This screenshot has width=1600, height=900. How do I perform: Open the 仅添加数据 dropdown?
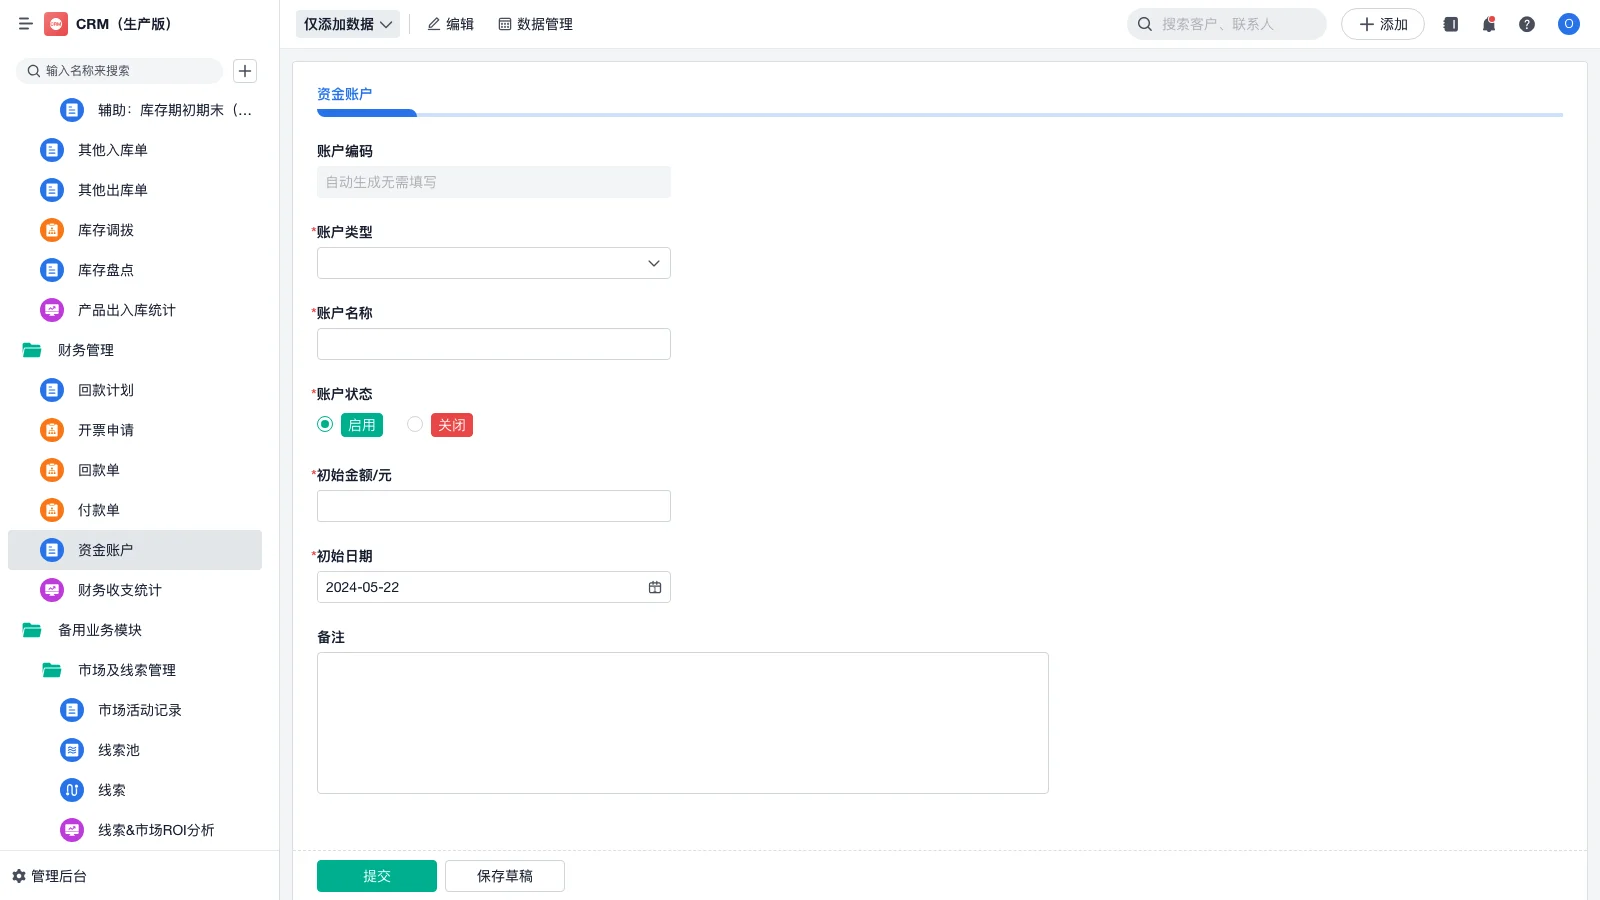pos(347,24)
